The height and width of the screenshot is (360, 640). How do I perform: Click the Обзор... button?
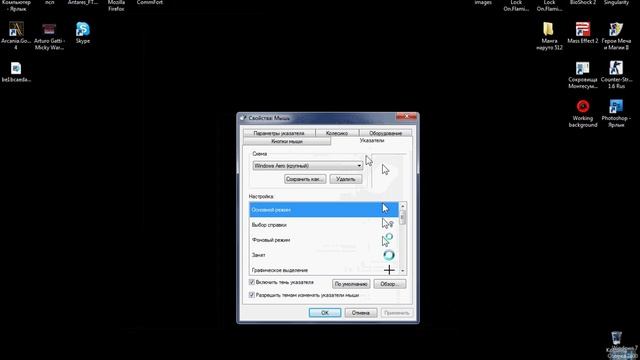coord(390,284)
